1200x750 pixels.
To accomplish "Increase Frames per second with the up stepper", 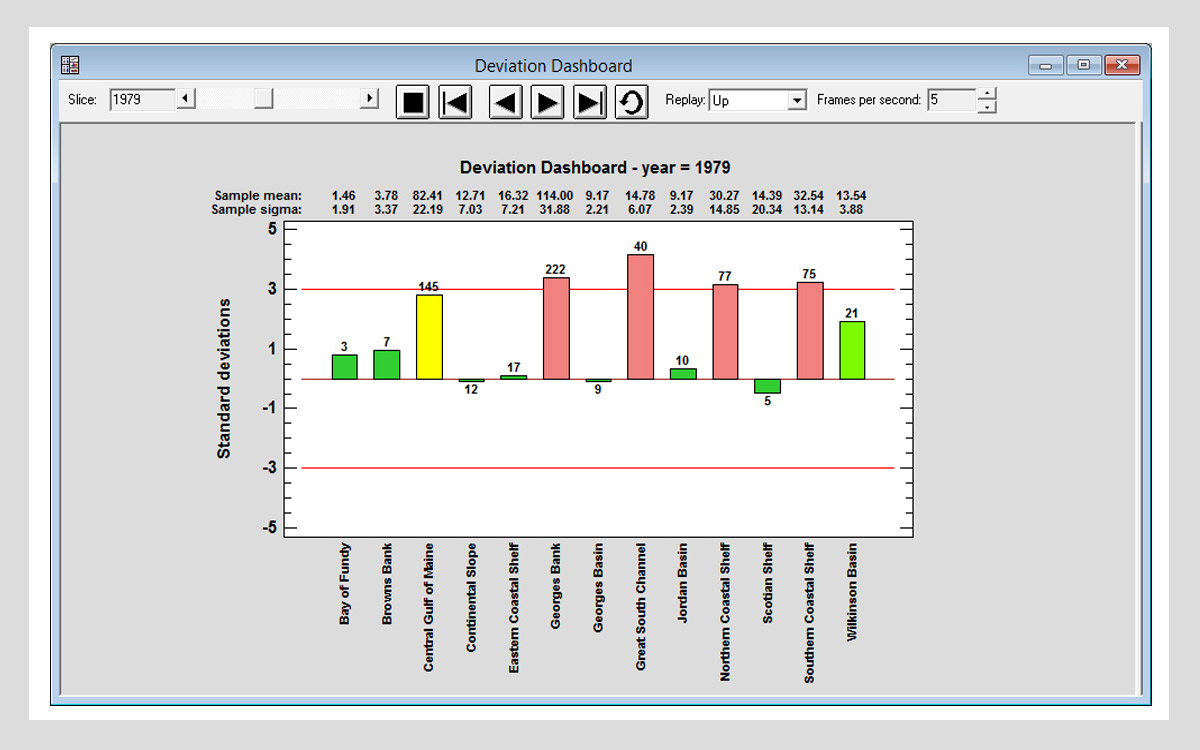I will coord(988,94).
